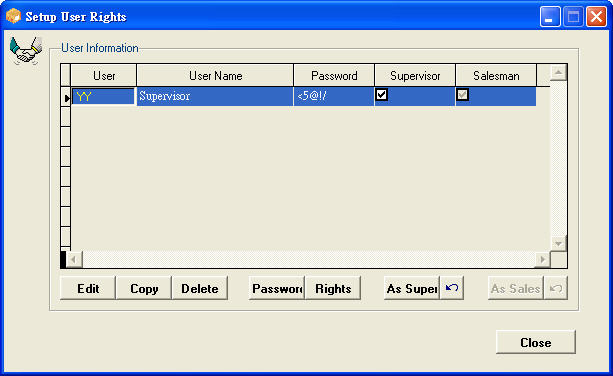Image resolution: width=613 pixels, height=376 pixels.
Task: Click the As Super button
Action: point(412,288)
